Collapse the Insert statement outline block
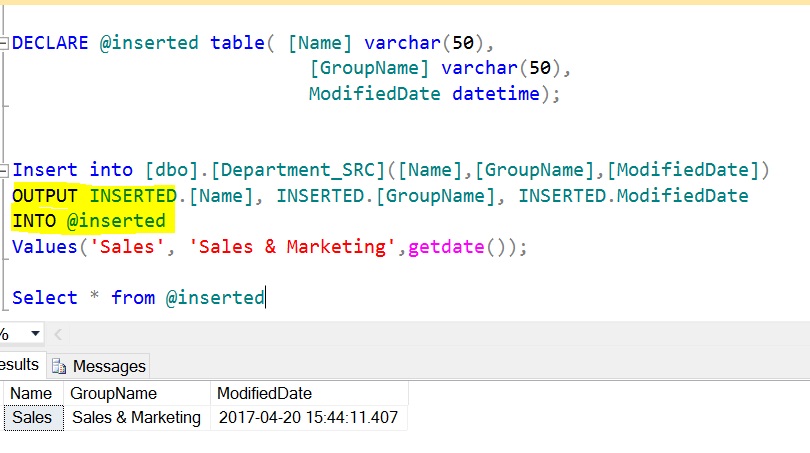The width and height of the screenshot is (810, 453). pyautogui.click(x=6, y=169)
